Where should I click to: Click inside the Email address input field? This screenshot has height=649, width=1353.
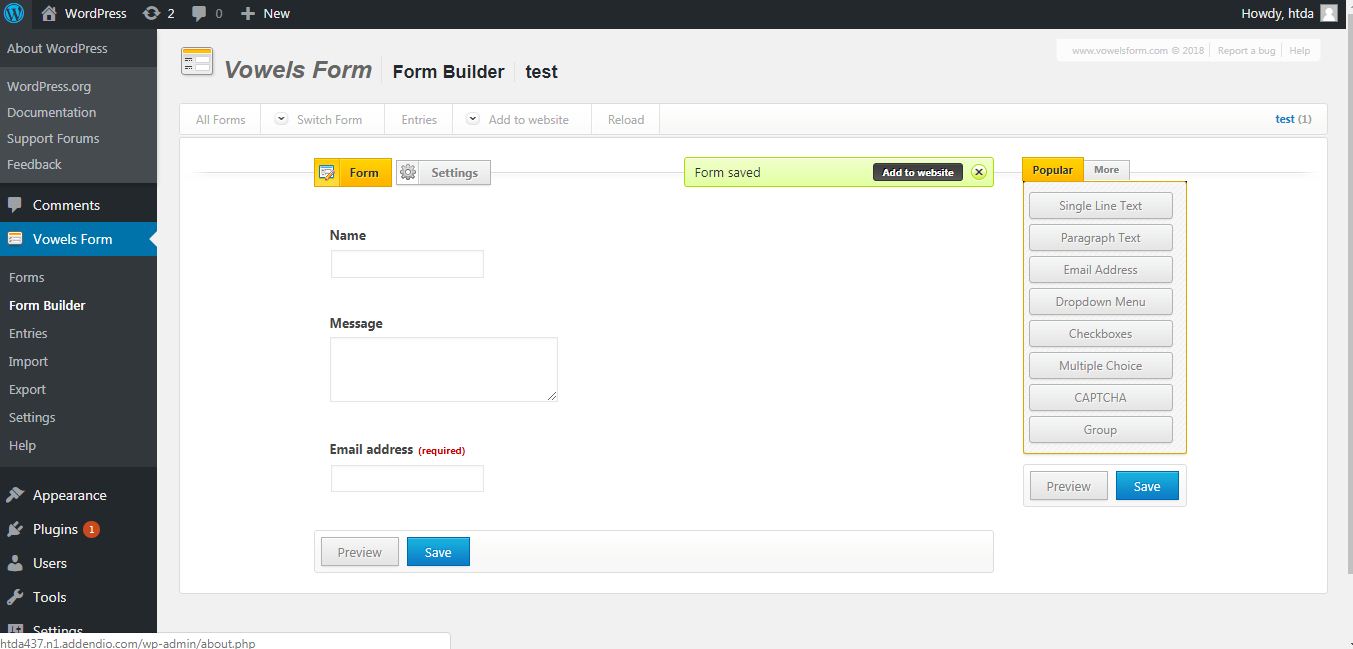click(407, 478)
